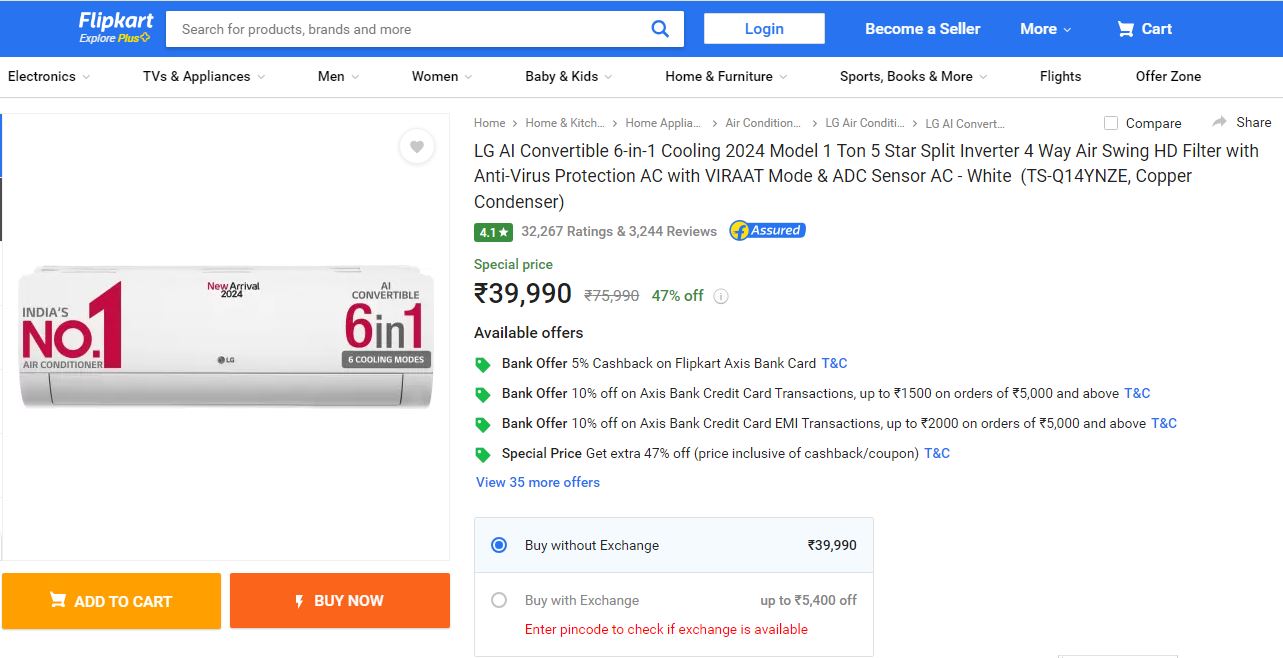Click the 4.1 star rating badge

coord(491,231)
